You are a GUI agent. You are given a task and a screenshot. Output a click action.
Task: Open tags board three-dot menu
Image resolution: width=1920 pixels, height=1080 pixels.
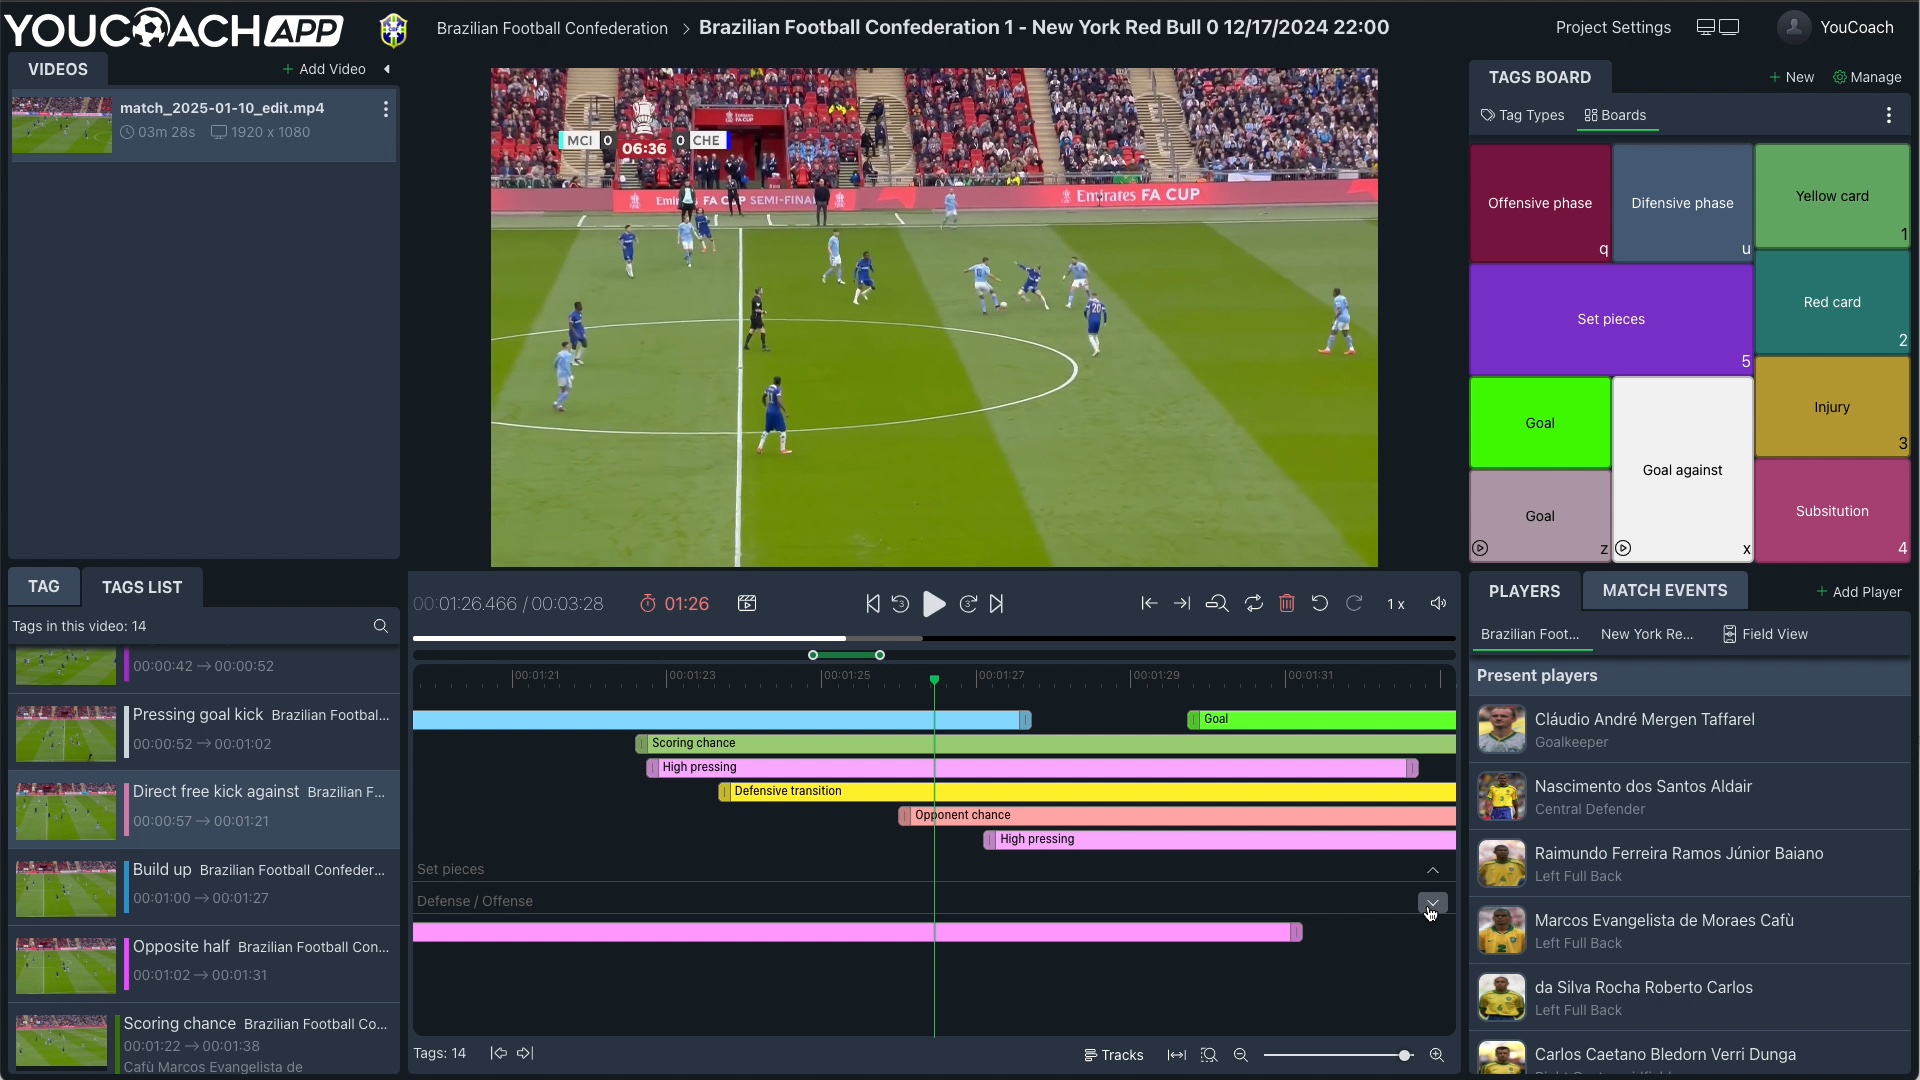point(1889,116)
